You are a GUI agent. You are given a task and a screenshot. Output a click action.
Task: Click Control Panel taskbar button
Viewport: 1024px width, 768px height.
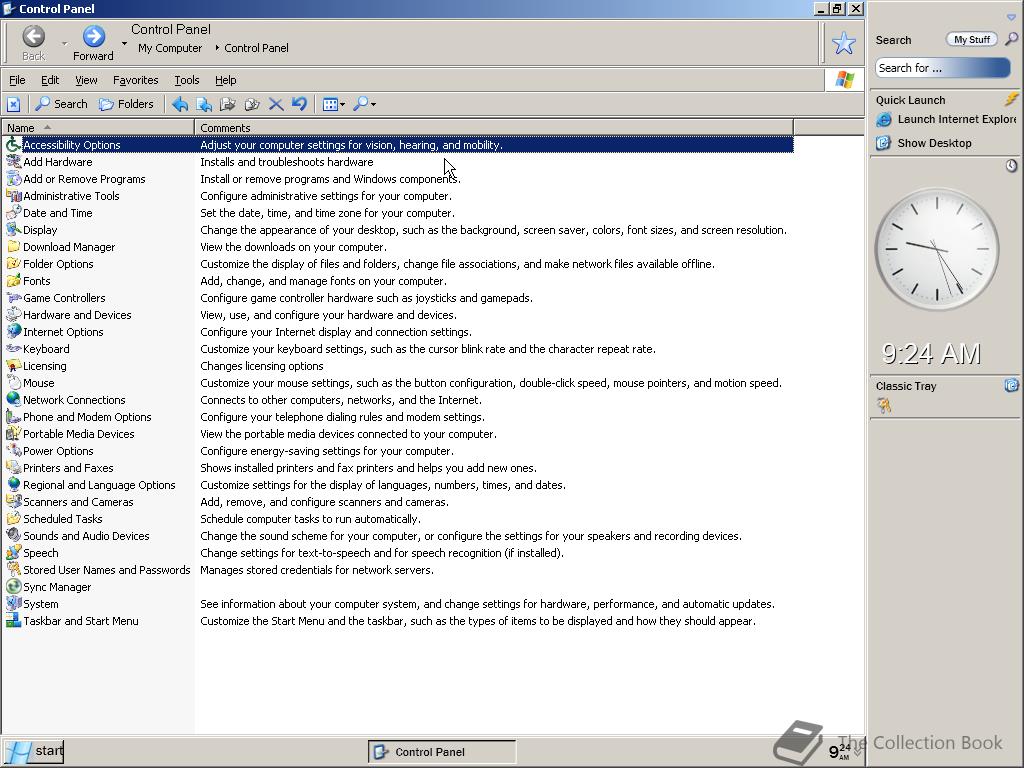click(x=441, y=752)
